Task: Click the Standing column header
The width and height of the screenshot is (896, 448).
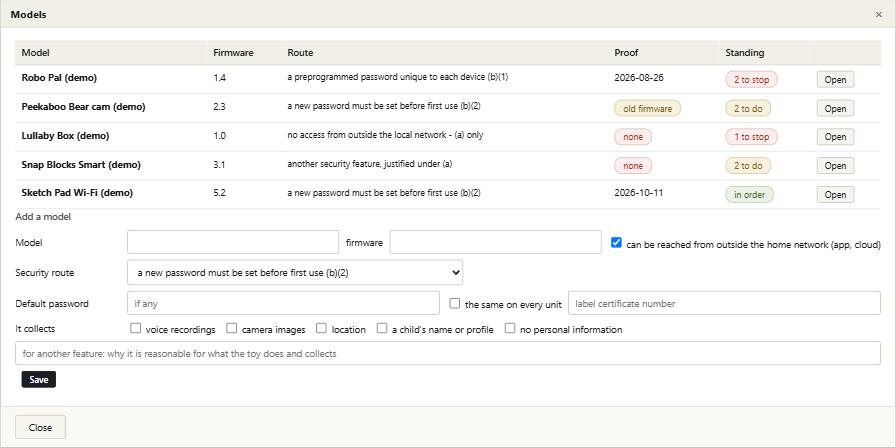Action: [745, 53]
